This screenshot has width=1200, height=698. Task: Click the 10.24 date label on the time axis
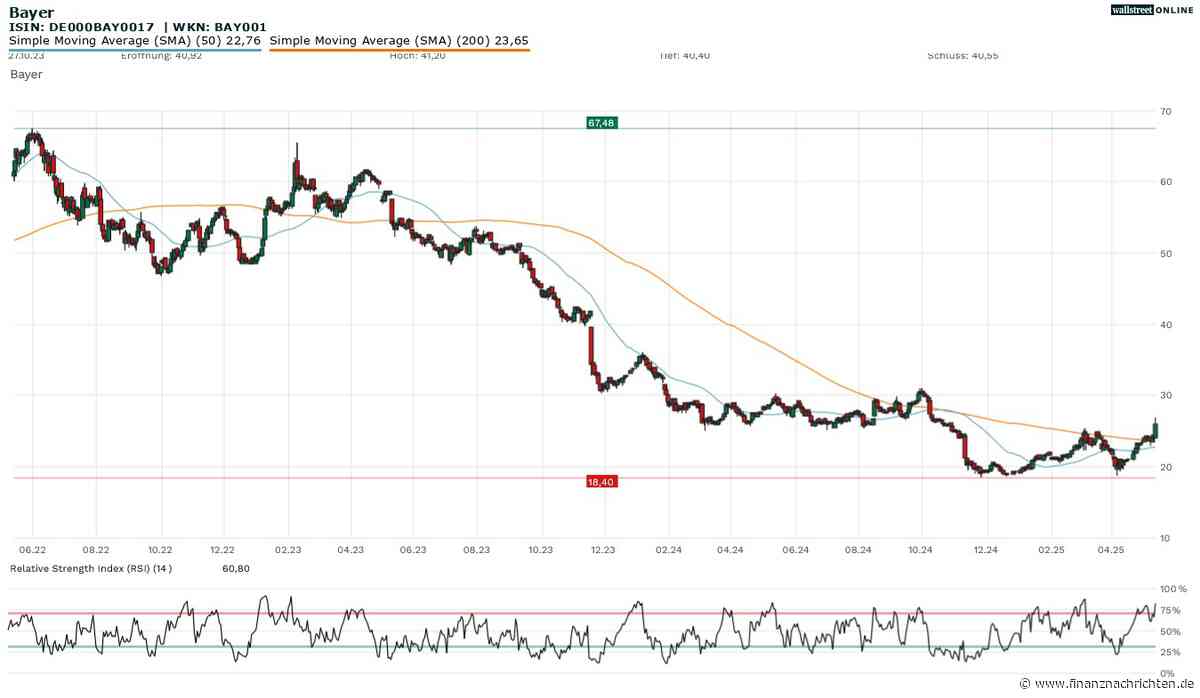click(920, 550)
